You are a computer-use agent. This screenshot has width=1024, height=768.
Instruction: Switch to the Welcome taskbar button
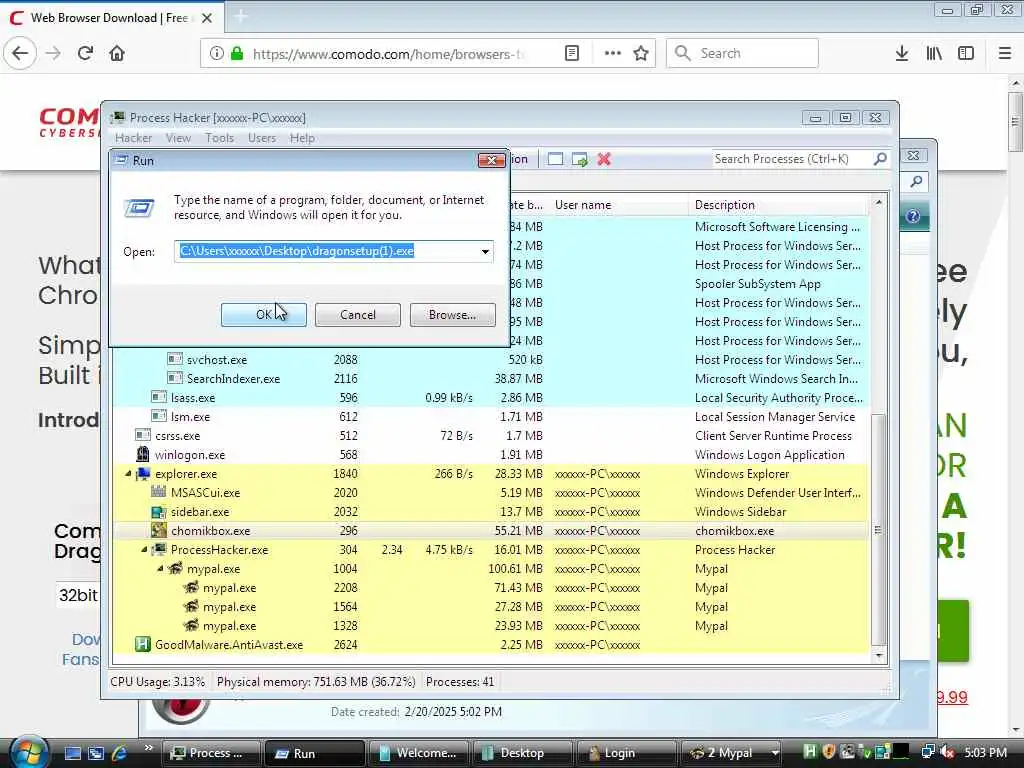coord(418,753)
